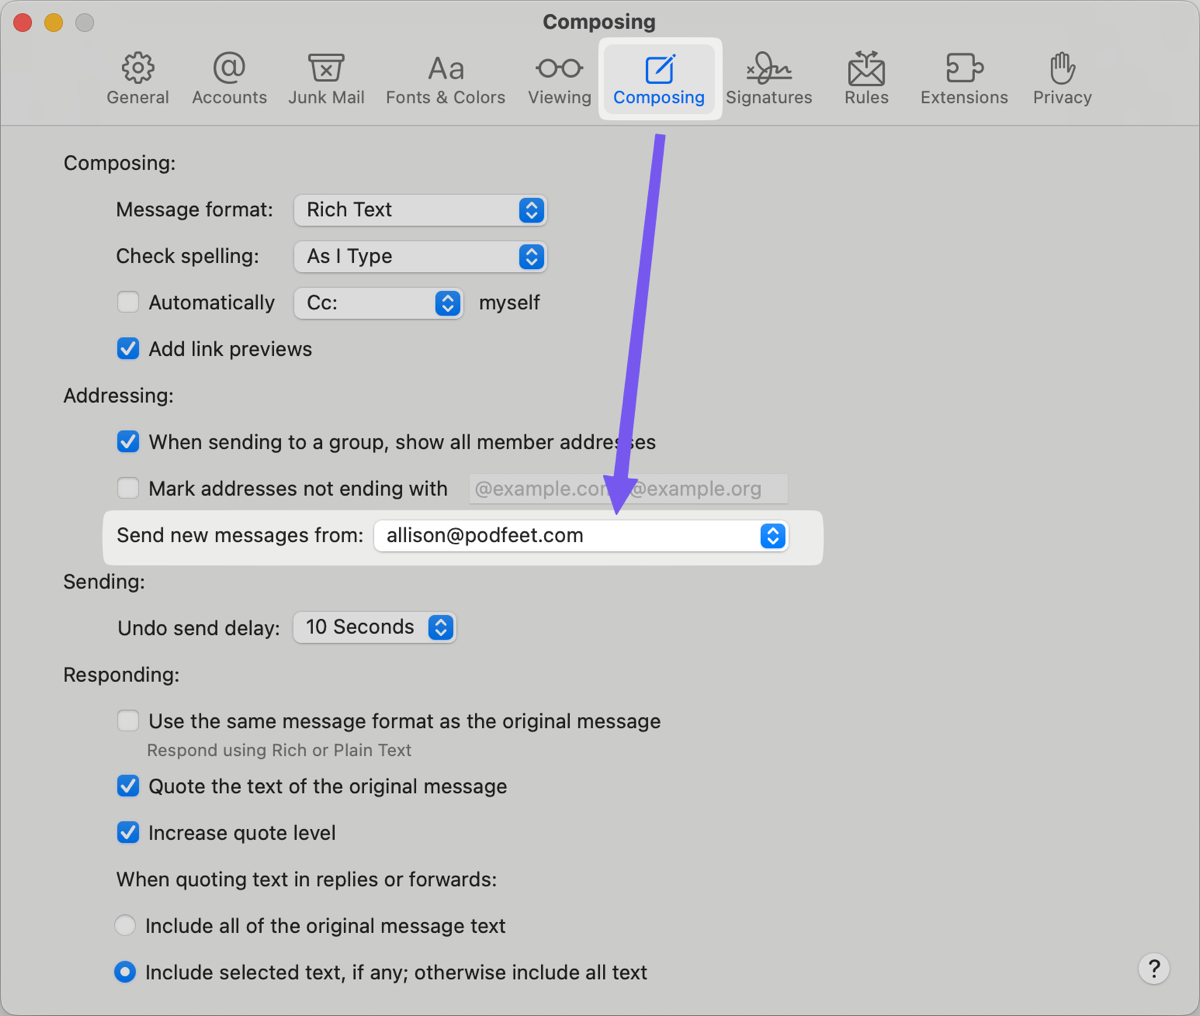Image resolution: width=1200 pixels, height=1016 pixels.
Task: Open the Message format Rich Text dropdown
Action: (420, 210)
